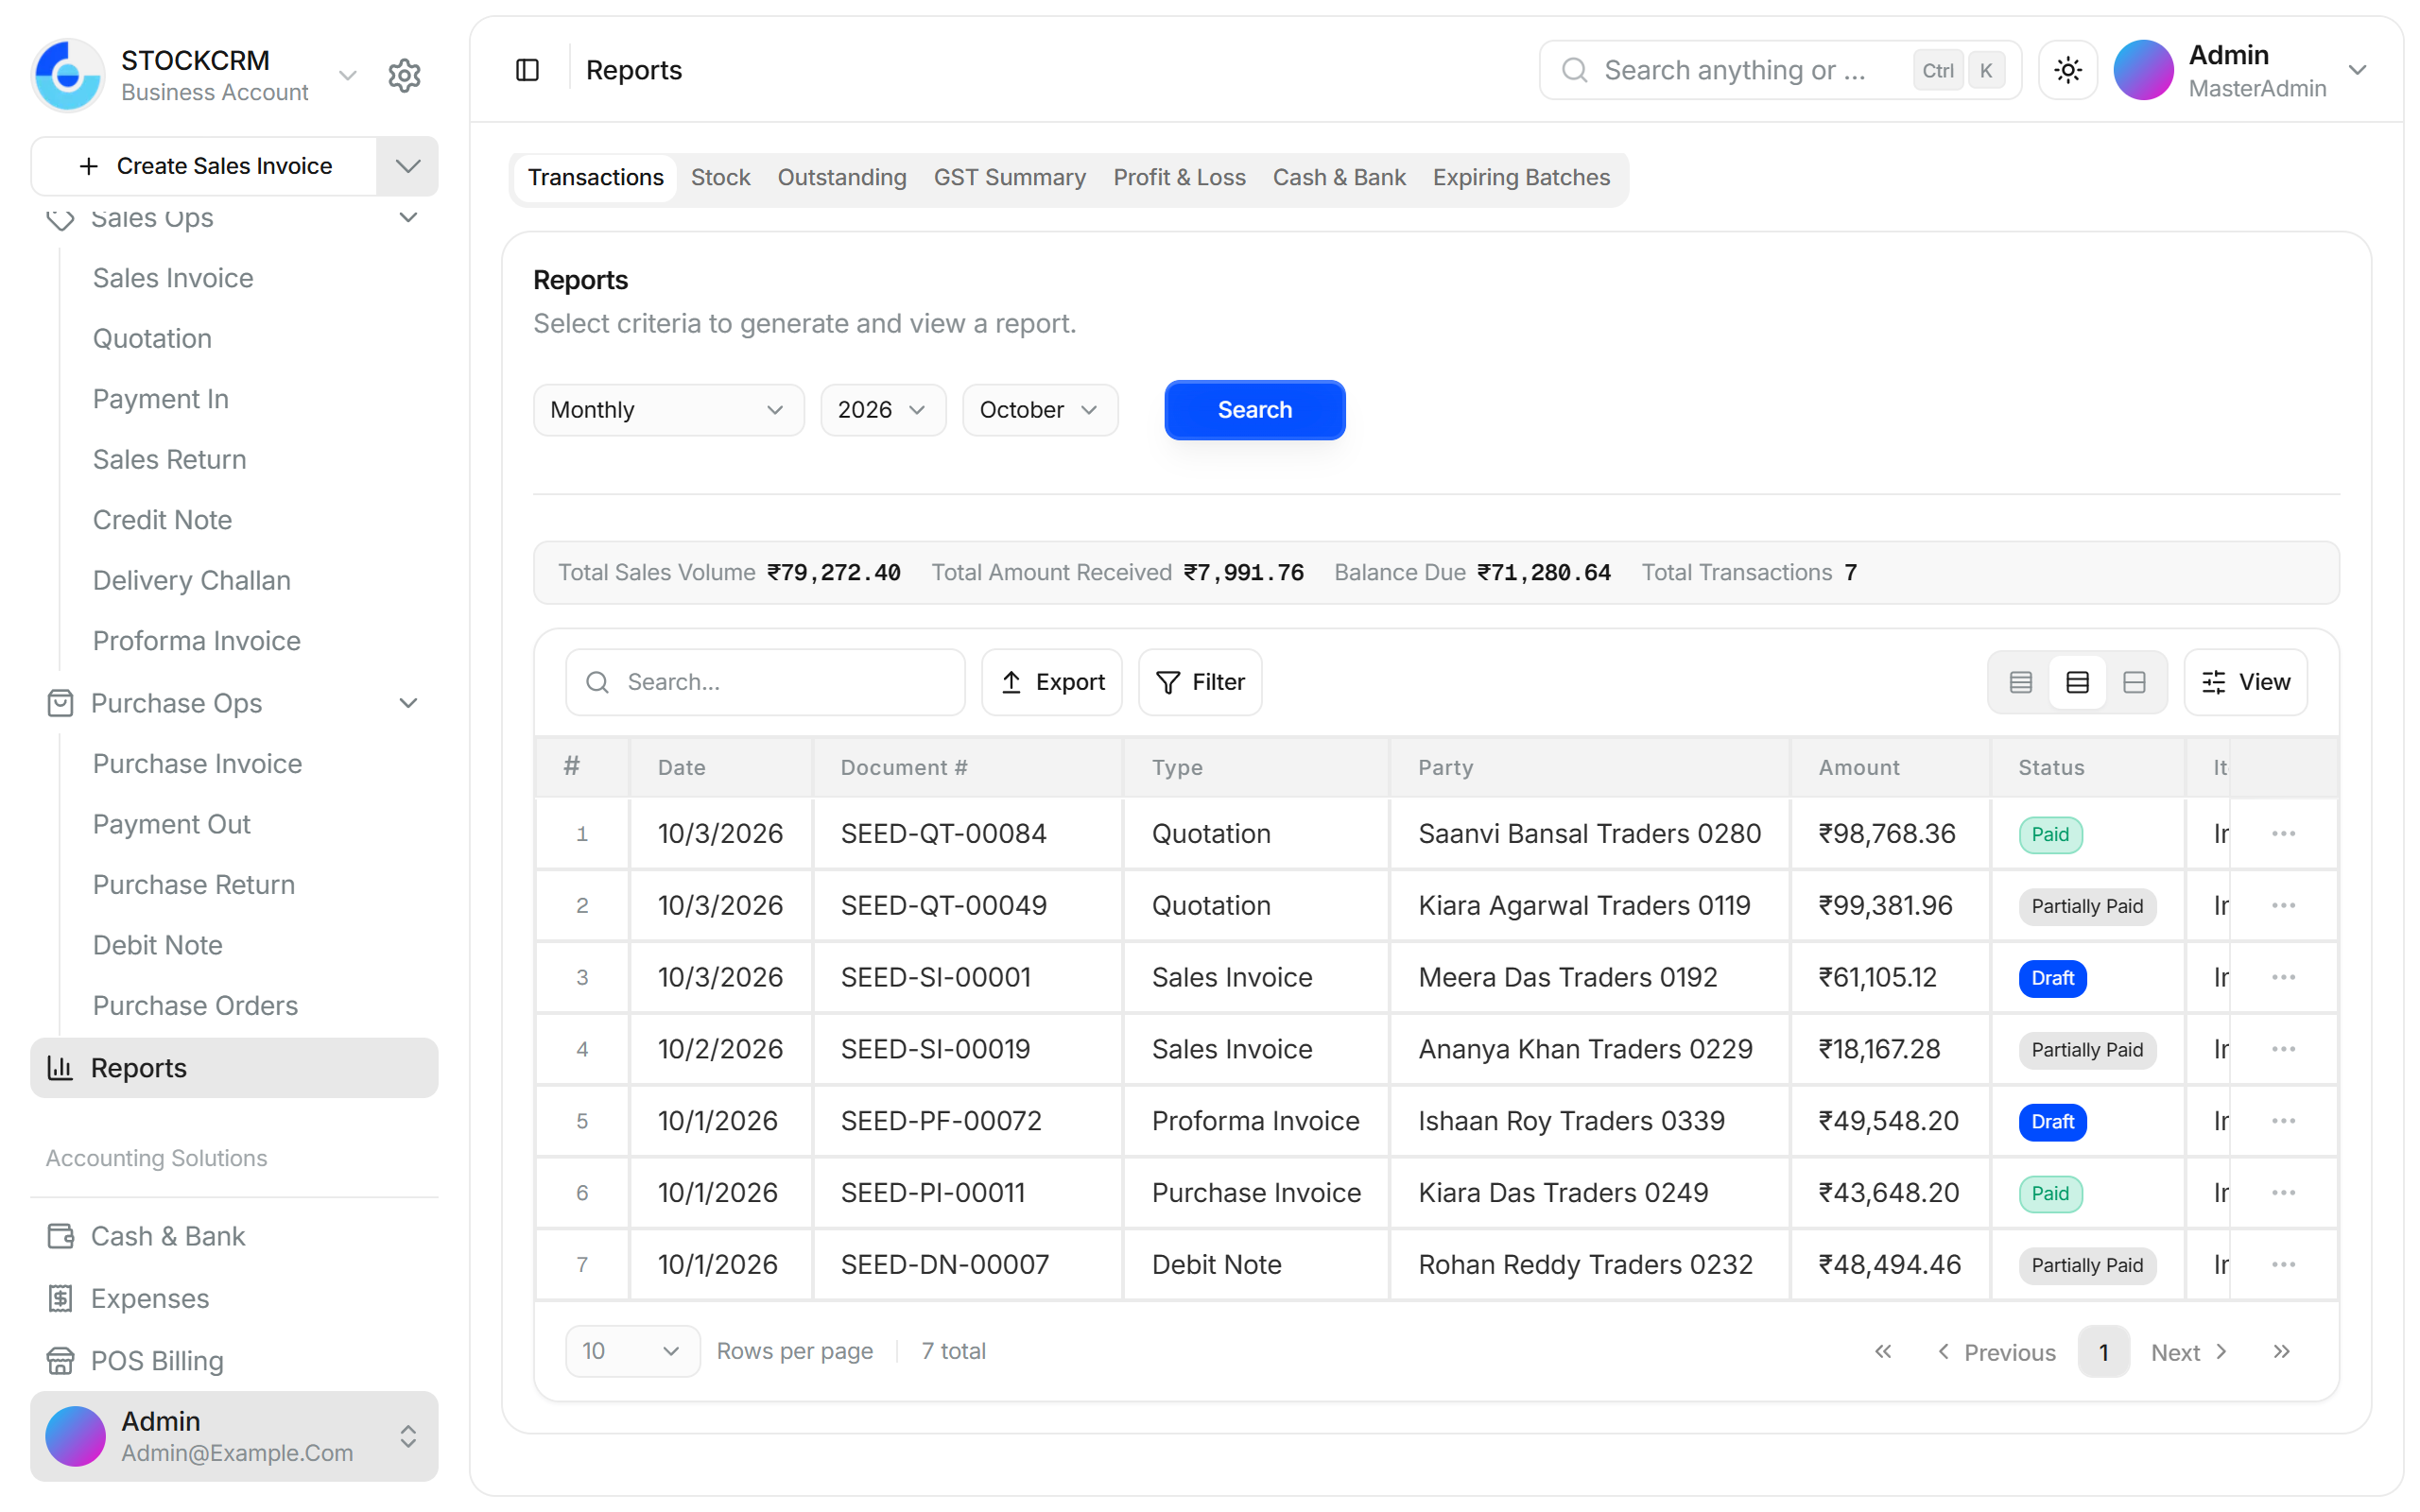Select the medium row density icon

(x=2077, y=682)
